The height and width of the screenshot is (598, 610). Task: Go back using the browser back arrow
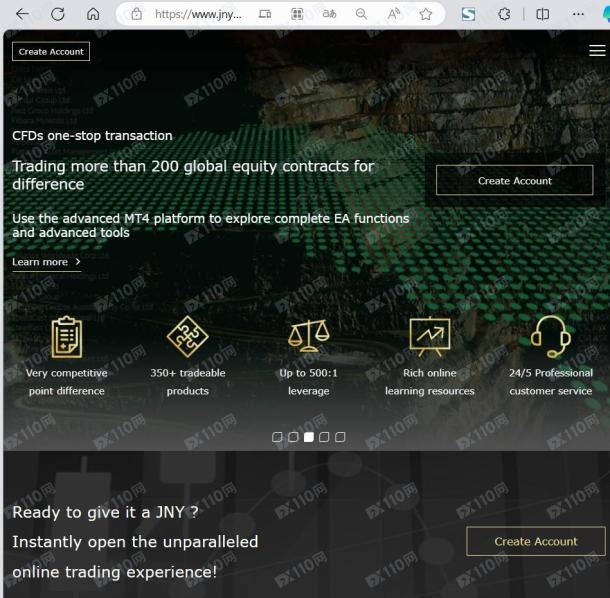(x=23, y=14)
